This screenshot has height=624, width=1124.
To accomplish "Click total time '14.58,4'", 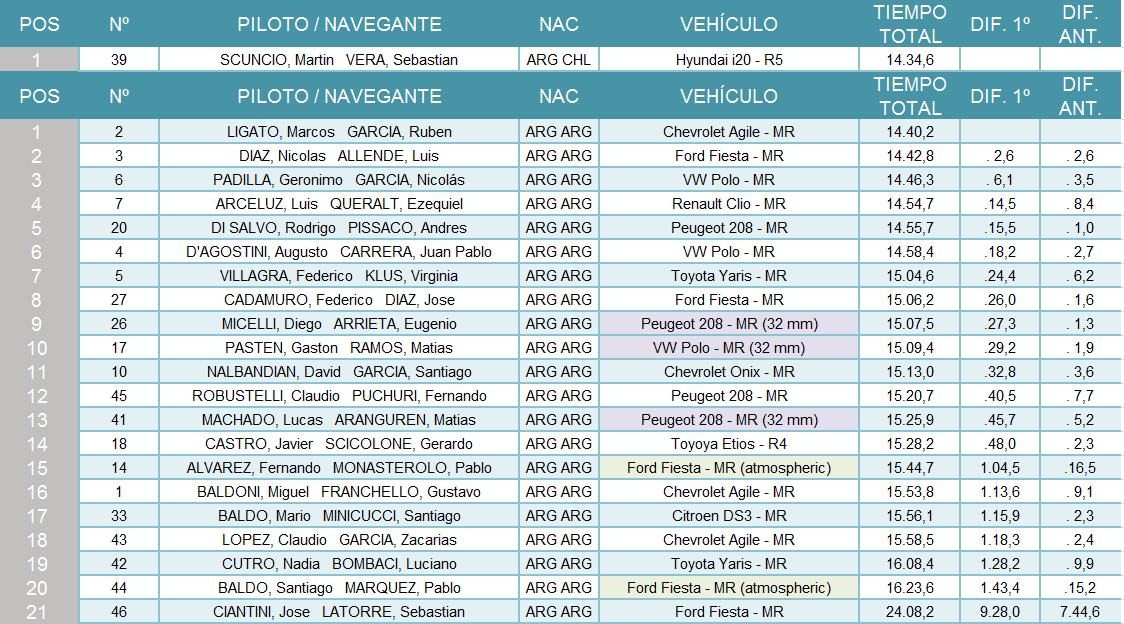I will (x=910, y=252).
